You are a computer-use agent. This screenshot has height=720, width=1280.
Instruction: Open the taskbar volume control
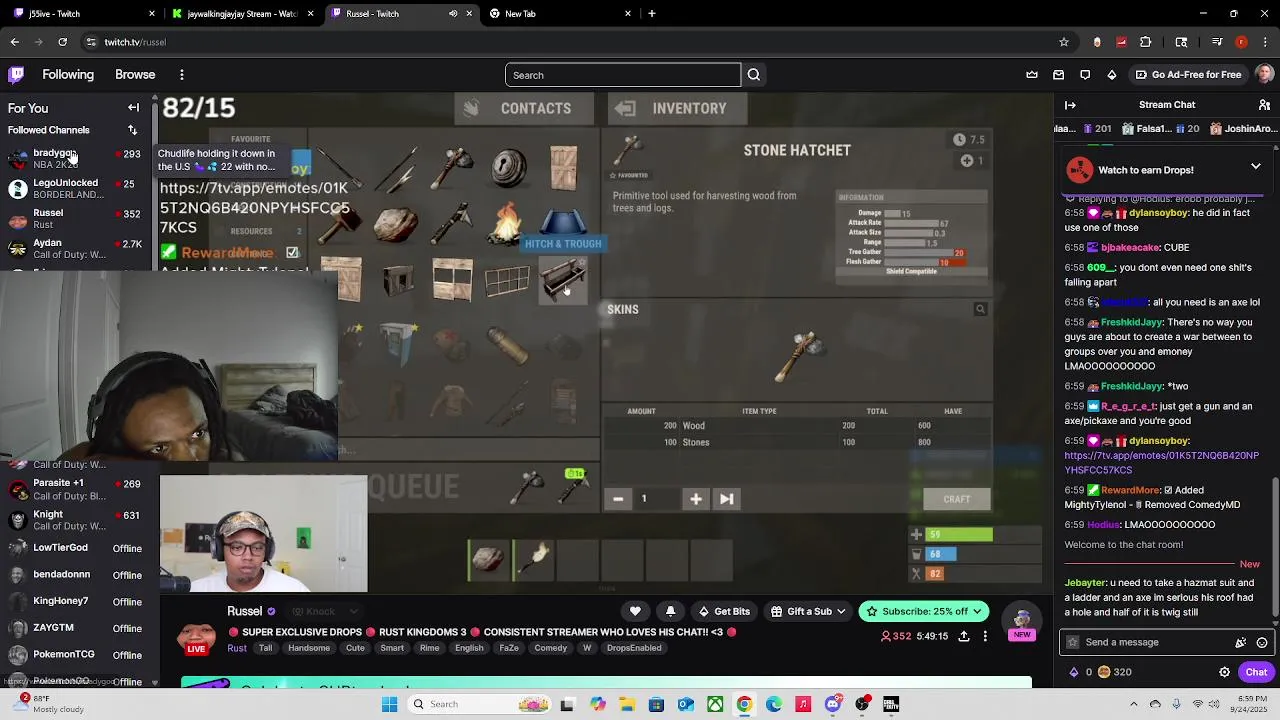coord(1216,704)
